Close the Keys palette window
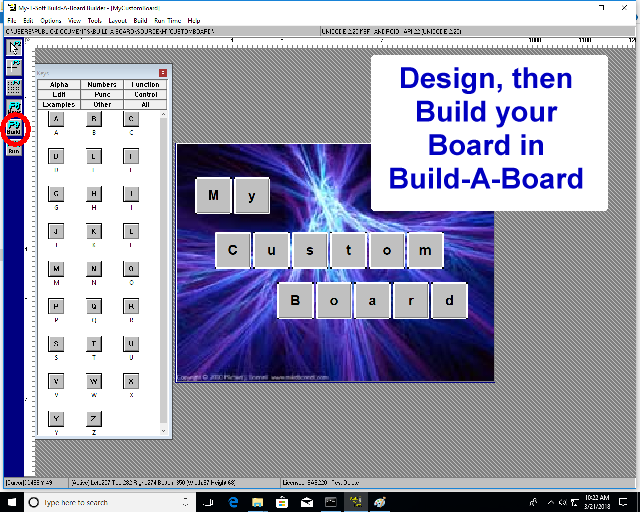The height and width of the screenshot is (512, 640). coord(163,73)
